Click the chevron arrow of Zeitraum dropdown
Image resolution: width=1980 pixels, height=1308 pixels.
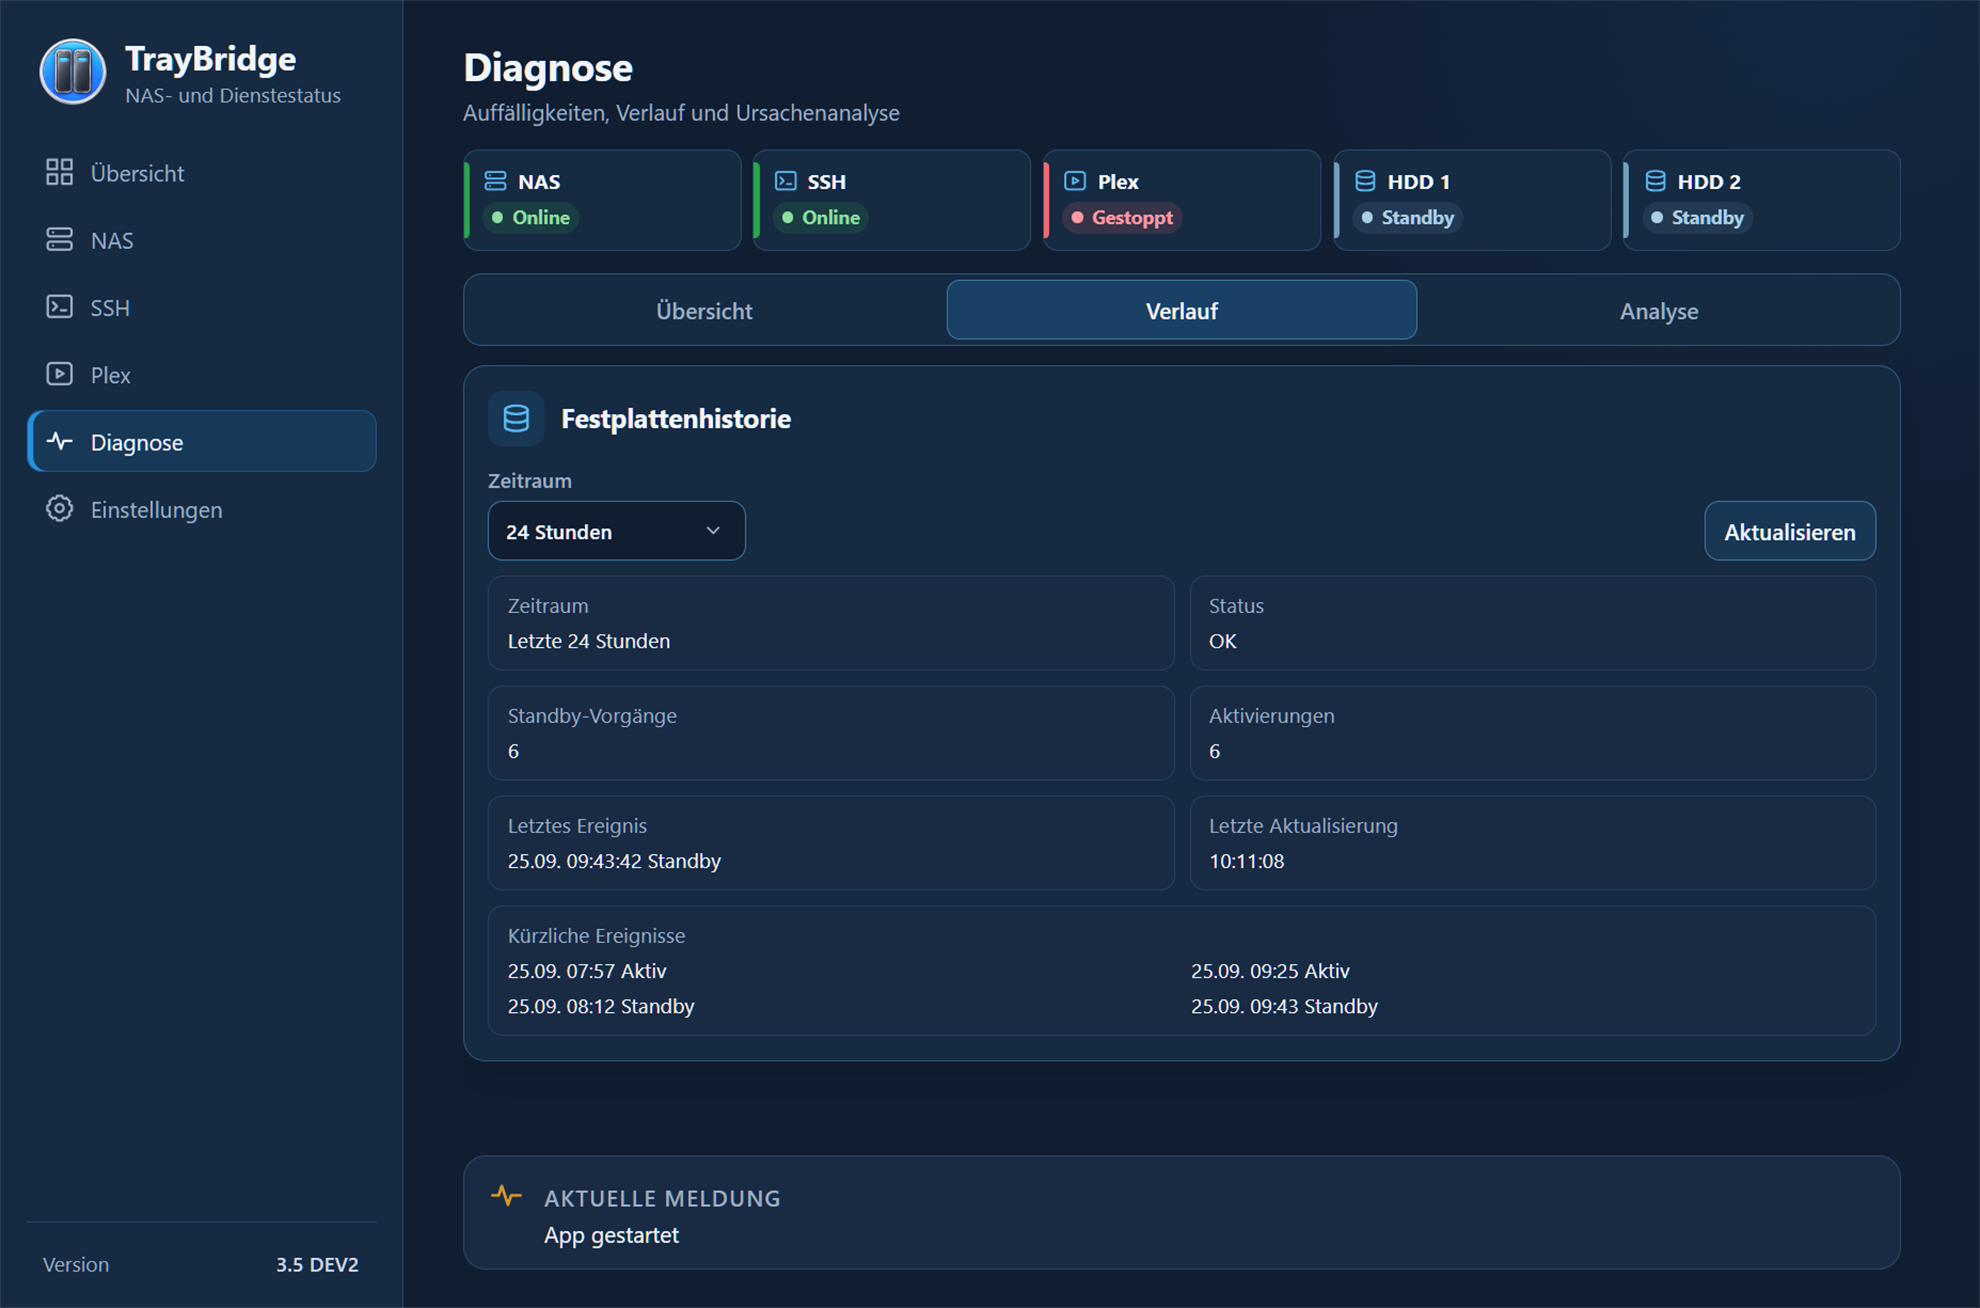(x=713, y=531)
